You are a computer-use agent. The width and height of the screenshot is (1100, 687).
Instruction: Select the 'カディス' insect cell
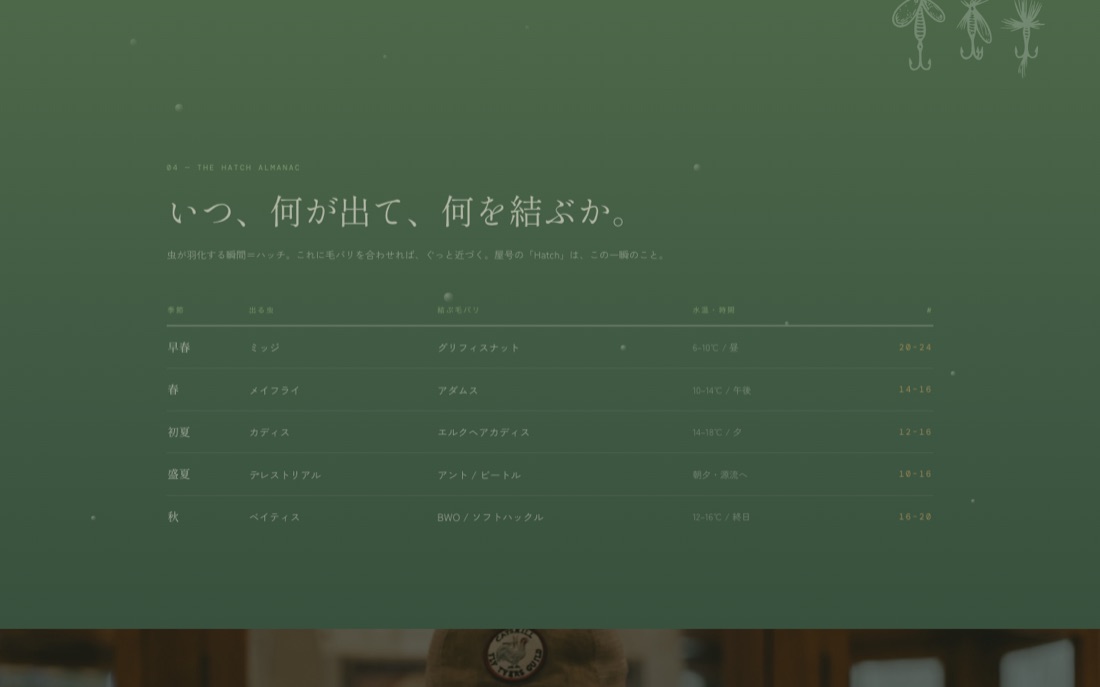click(269, 432)
